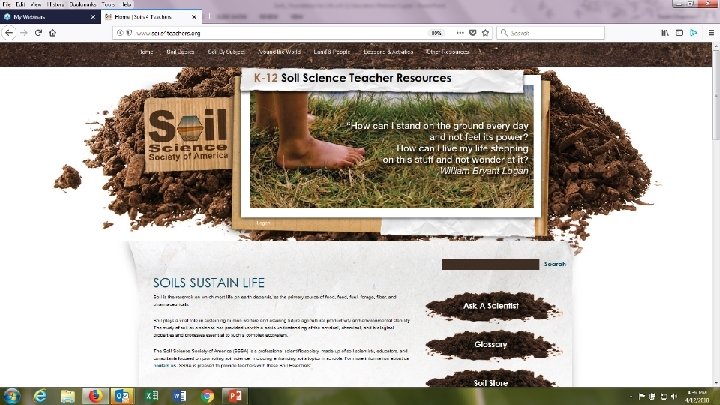The width and height of the screenshot is (720, 405).
Task: Click the Pocket save icon
Action: pos(472,33)
